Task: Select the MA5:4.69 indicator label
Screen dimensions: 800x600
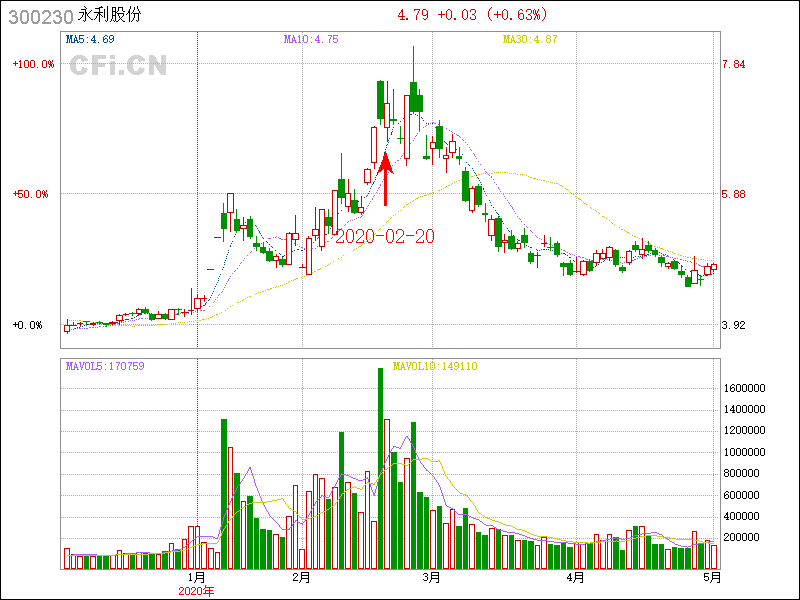Action: click(90, 40)
